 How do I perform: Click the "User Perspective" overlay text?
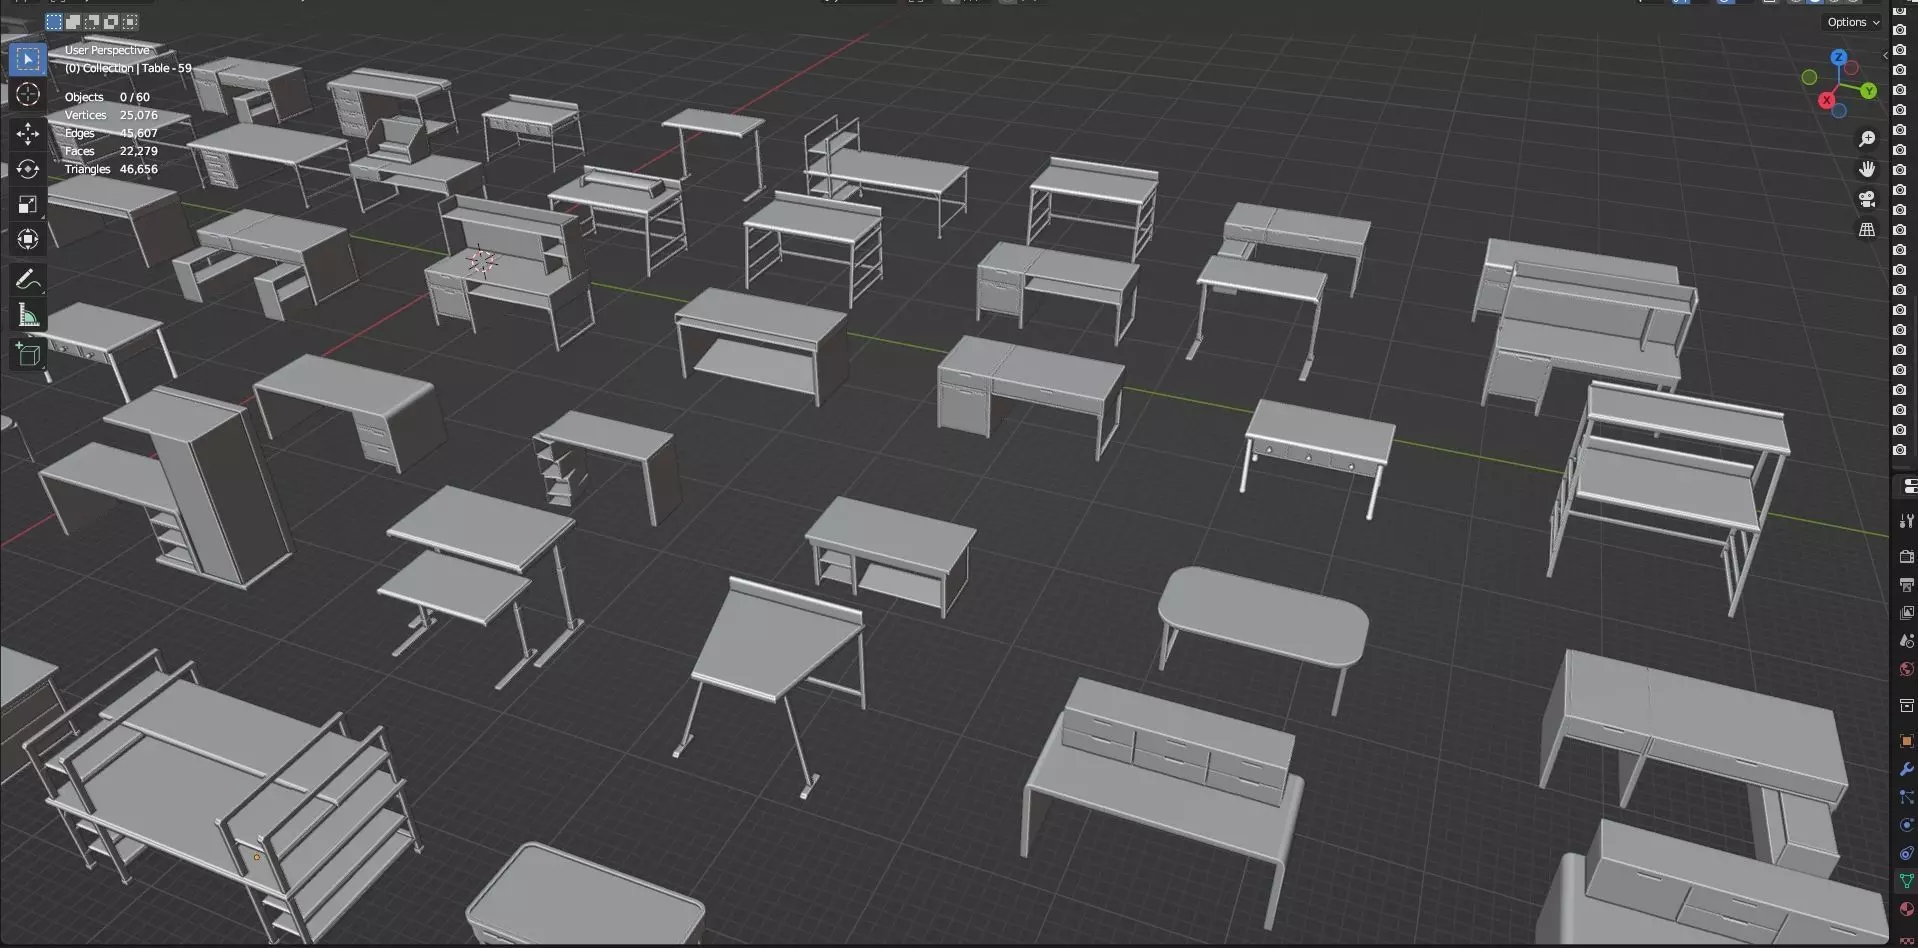point(107,50)
